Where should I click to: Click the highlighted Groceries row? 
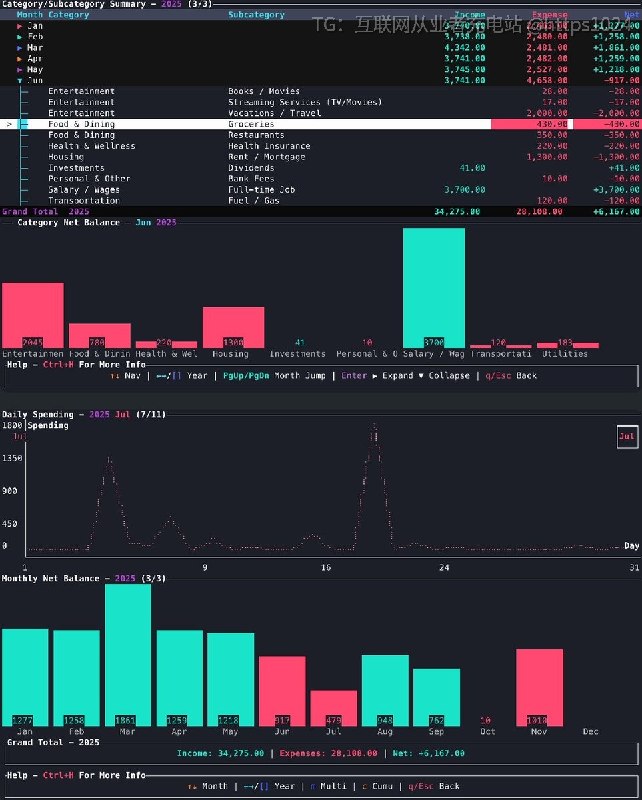[321, 124]
